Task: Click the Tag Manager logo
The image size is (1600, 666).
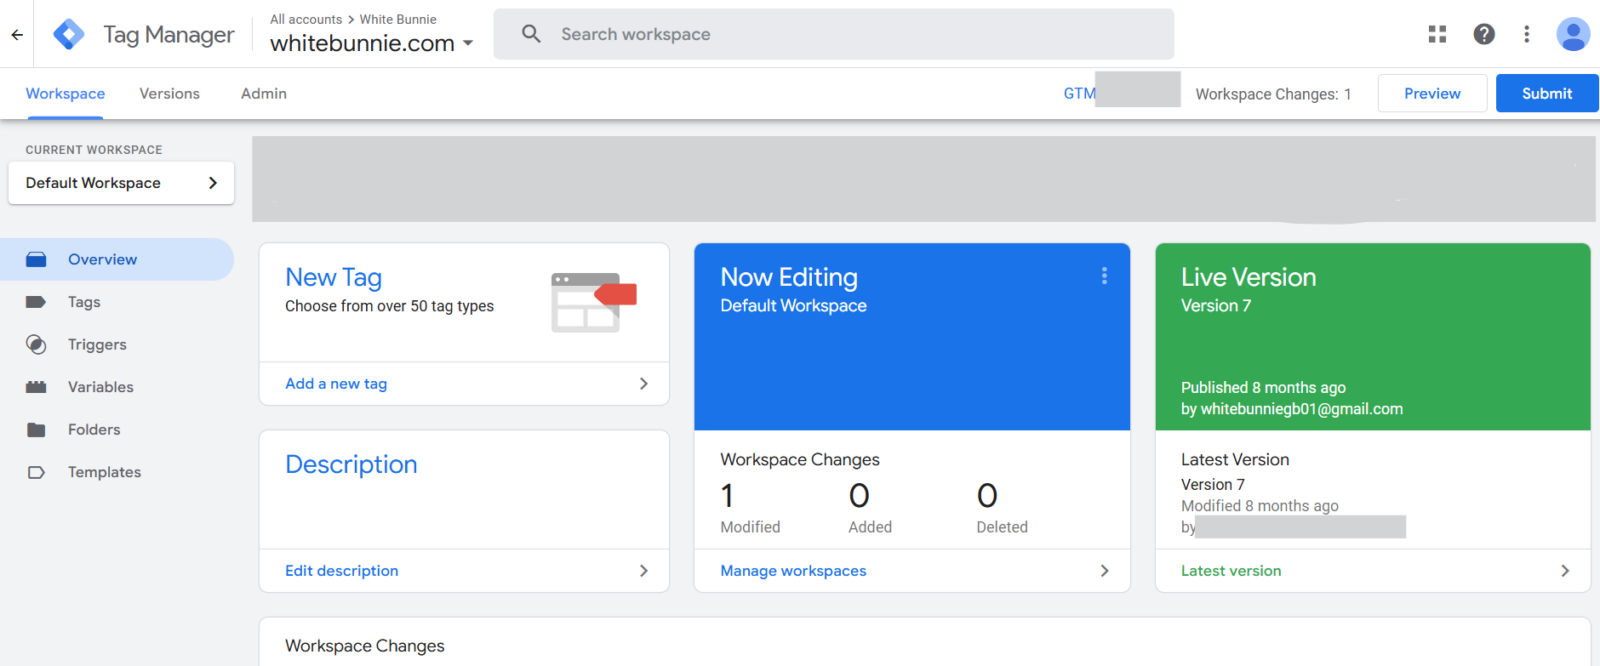Action: coord(69,34)
